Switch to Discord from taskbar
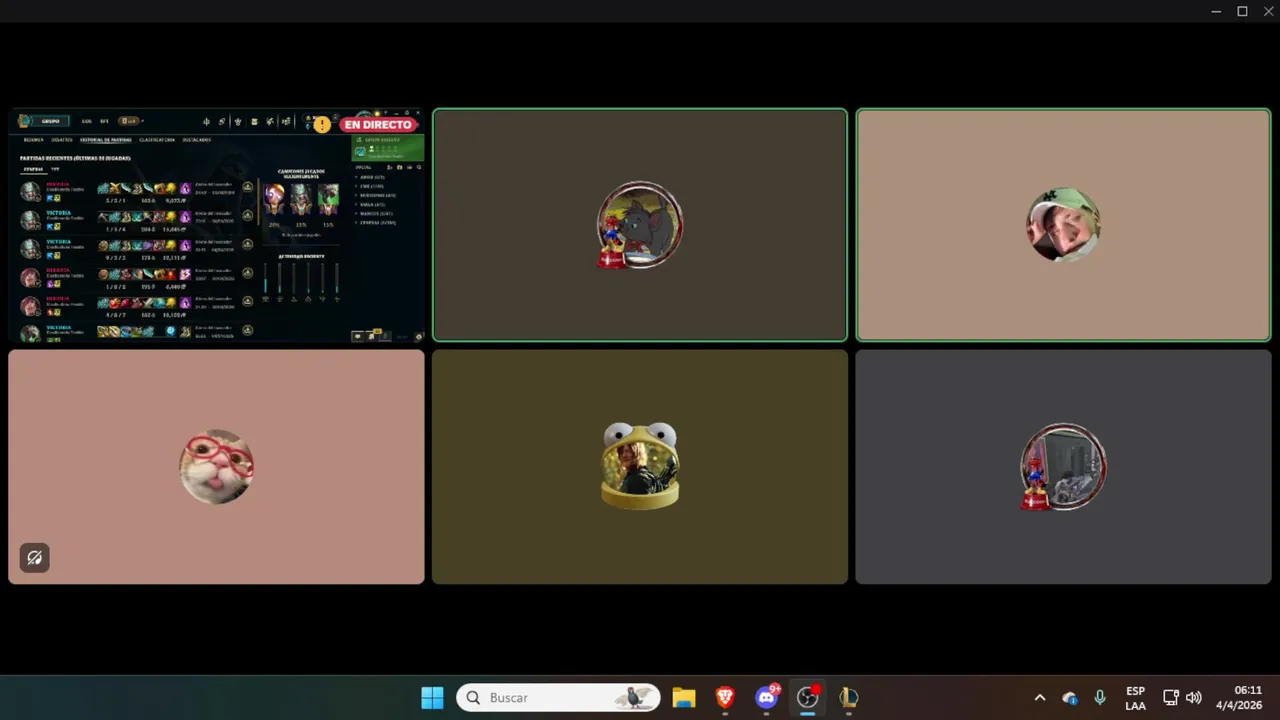 767,697
